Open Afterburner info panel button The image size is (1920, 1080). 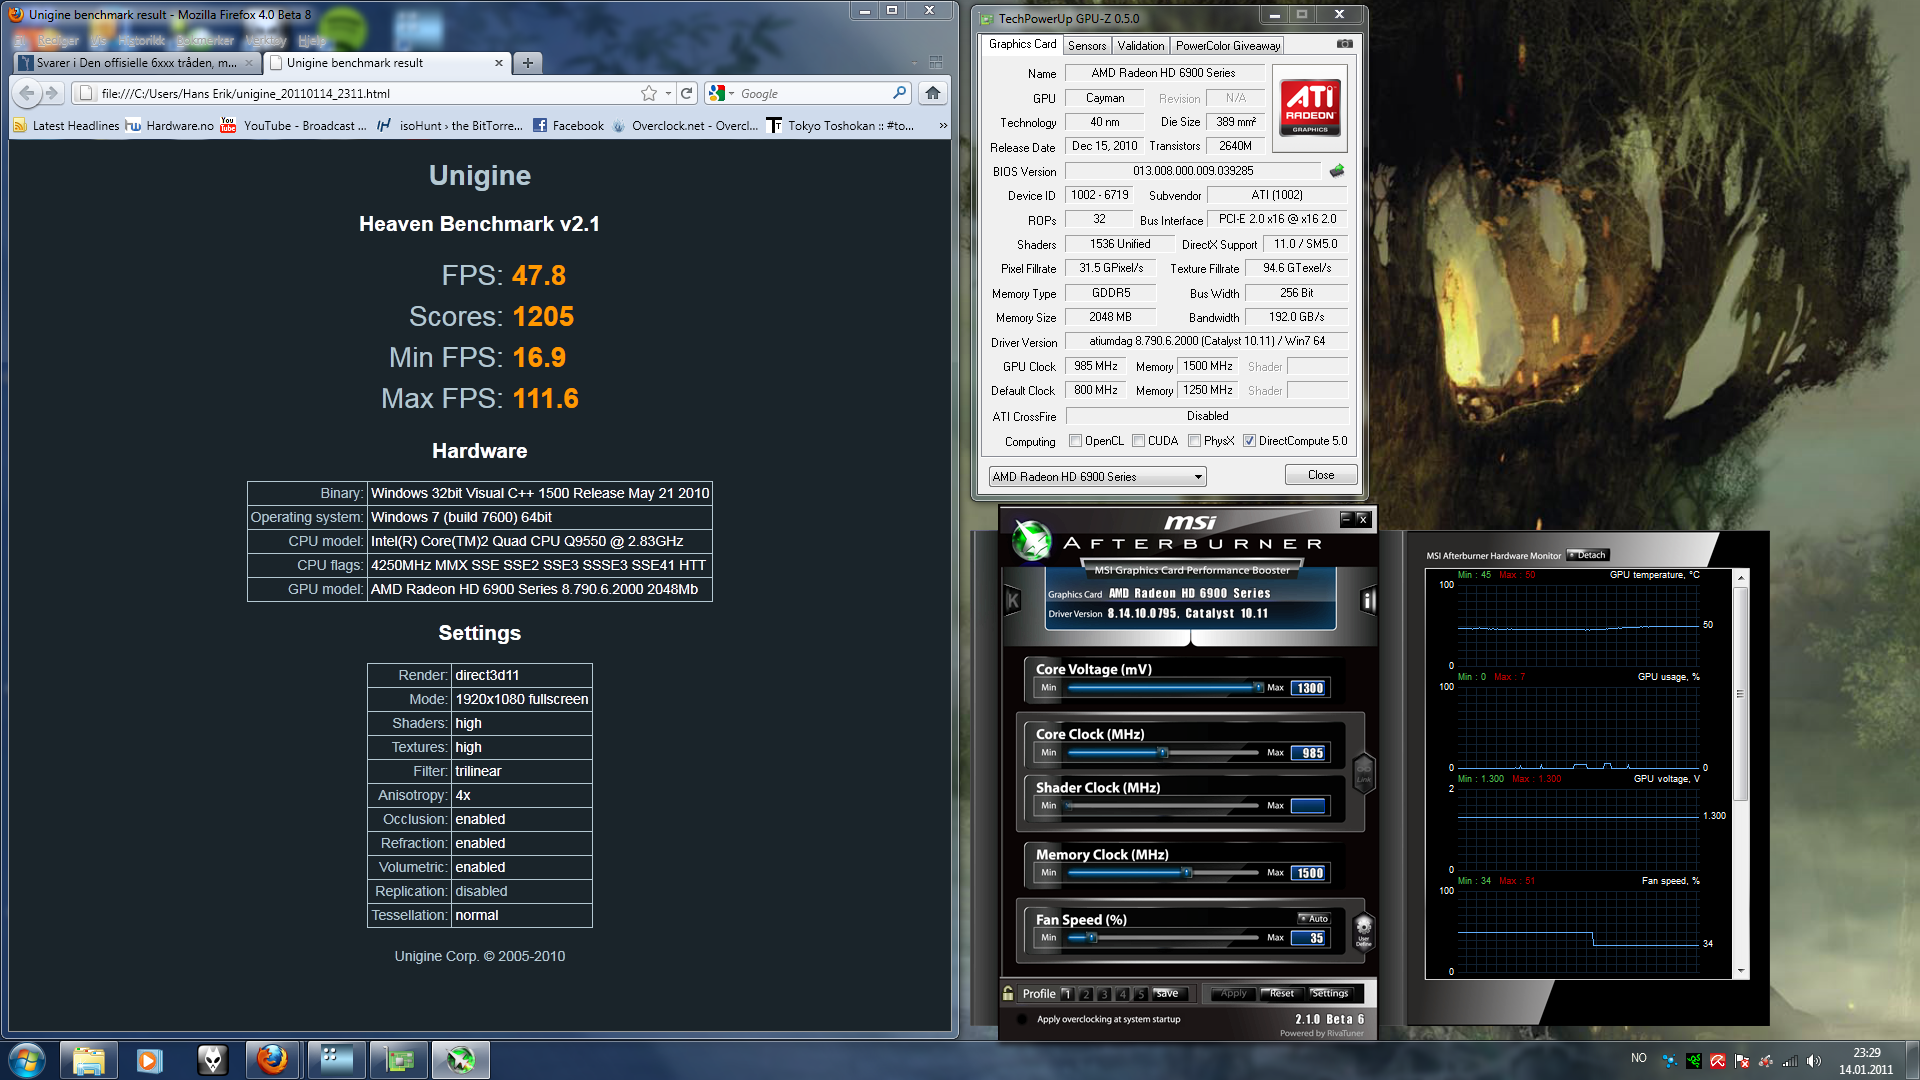point(1368,600)
